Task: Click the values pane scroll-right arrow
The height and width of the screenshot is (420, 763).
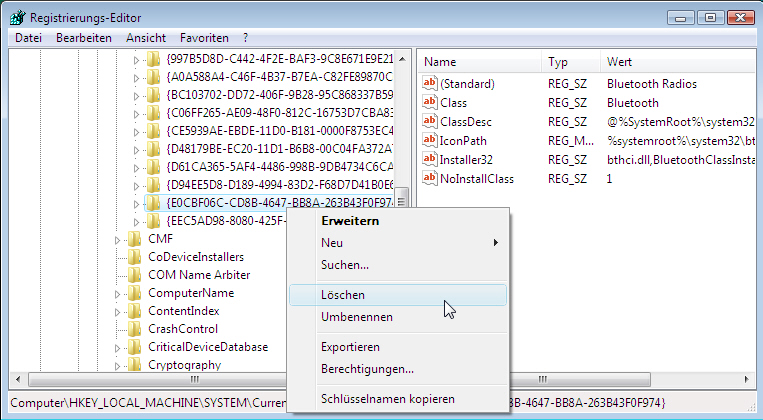Action: [x=746, y=379]
